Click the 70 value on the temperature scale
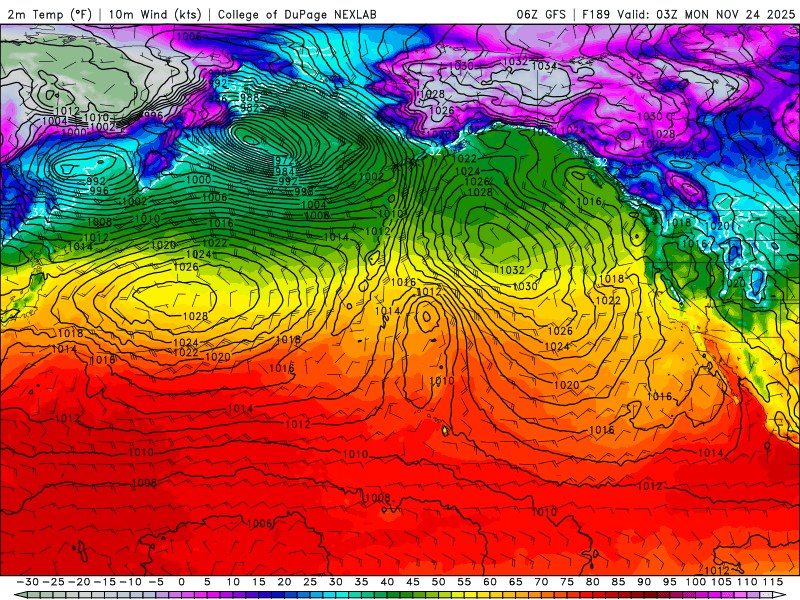 [x=541, y=582]
